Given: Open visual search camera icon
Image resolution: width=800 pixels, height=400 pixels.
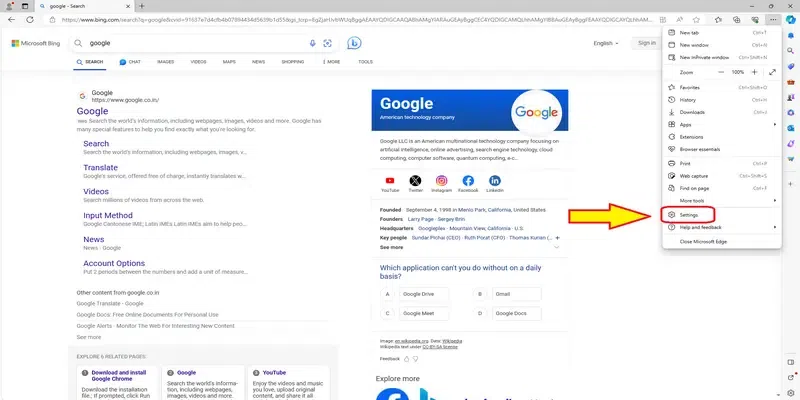Looking at the screenshot, I should point(328,43).
